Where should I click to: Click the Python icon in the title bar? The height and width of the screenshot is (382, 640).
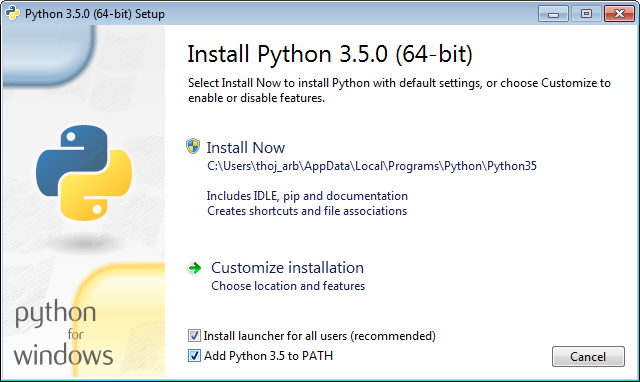point(13,13)
